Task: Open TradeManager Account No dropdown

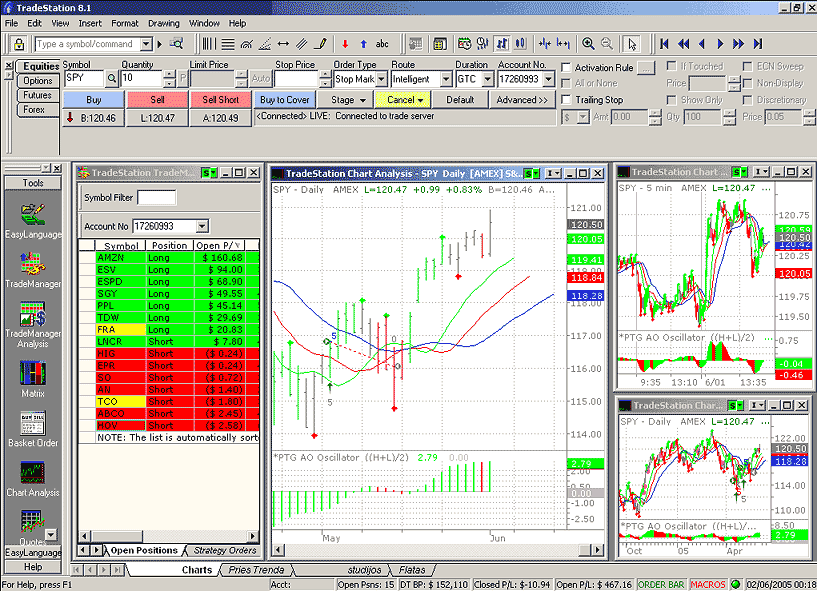Action: pos(202,226)
